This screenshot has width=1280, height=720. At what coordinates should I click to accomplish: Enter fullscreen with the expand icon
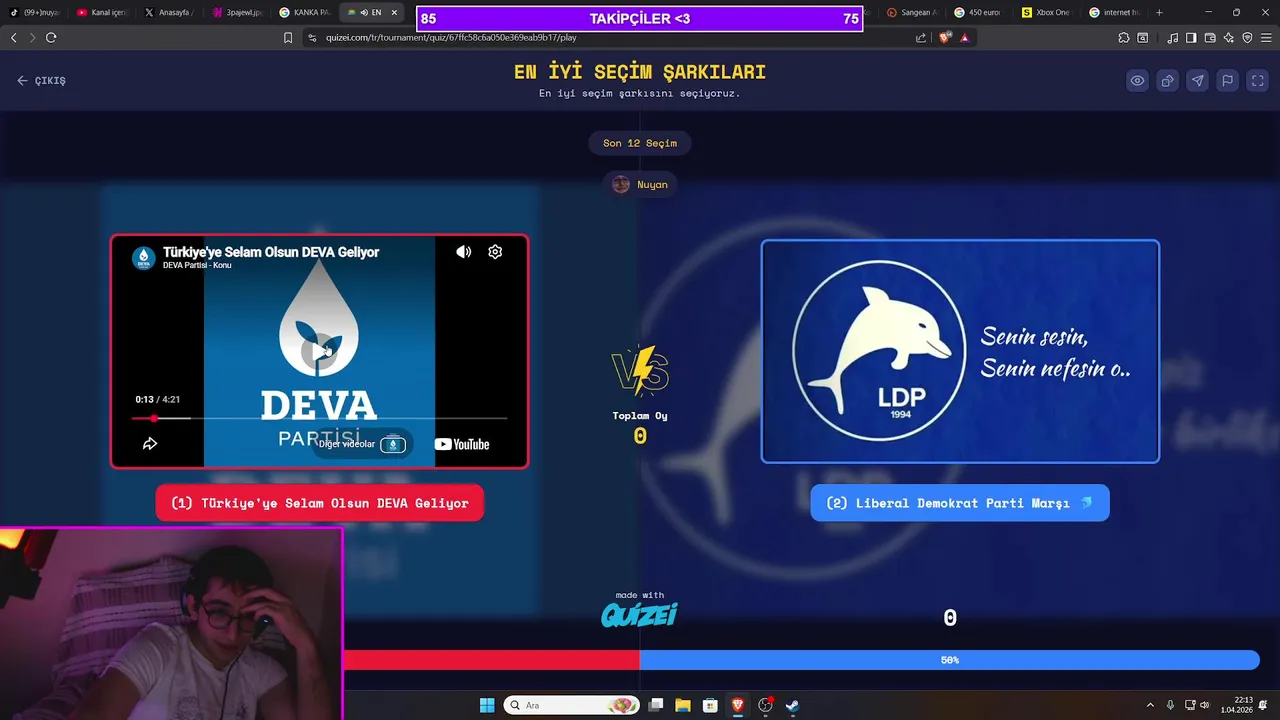click(x=1258, y=81)
